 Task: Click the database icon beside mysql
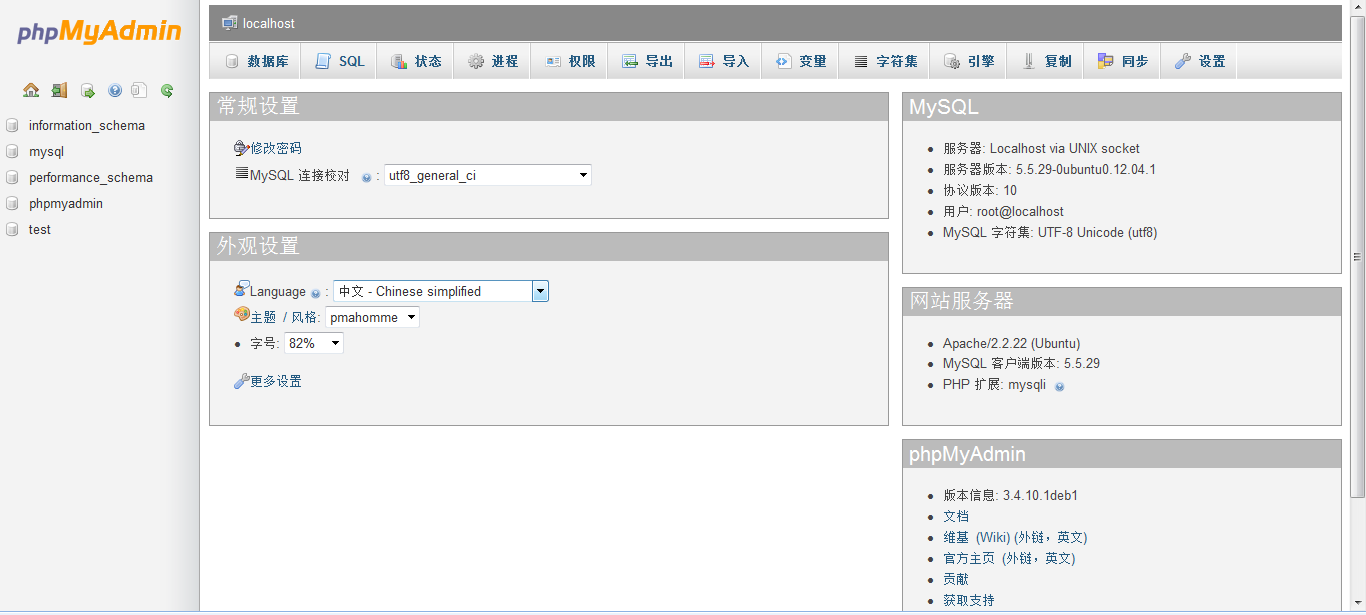(x=12, y=152)
